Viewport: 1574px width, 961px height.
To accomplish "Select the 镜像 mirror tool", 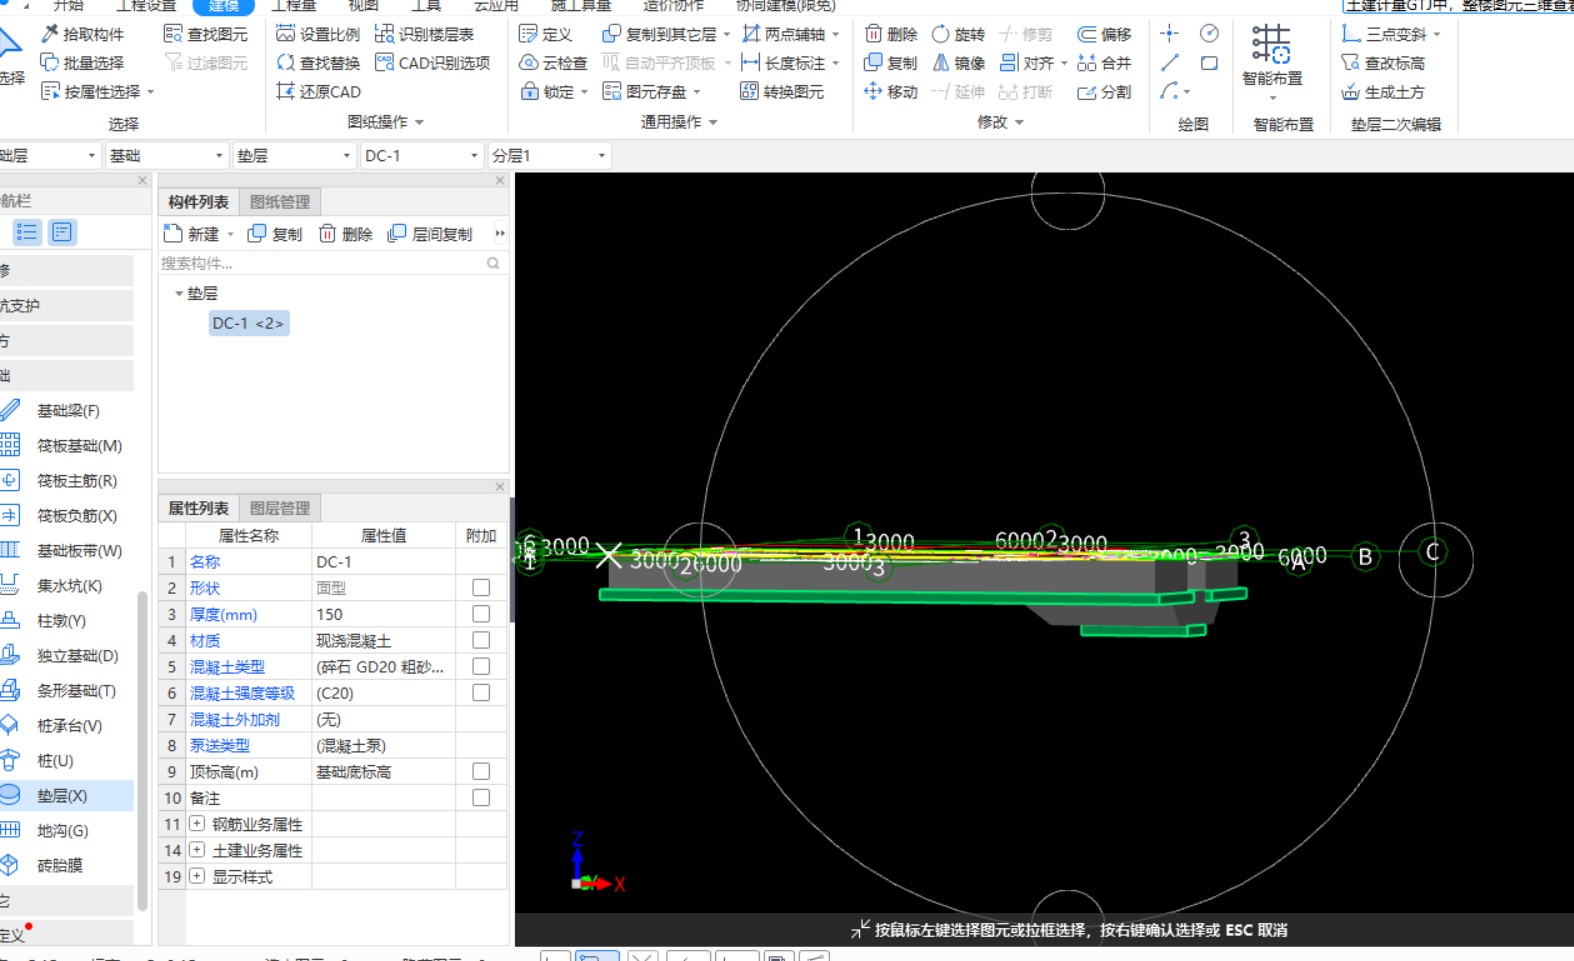I will point(958,63).
